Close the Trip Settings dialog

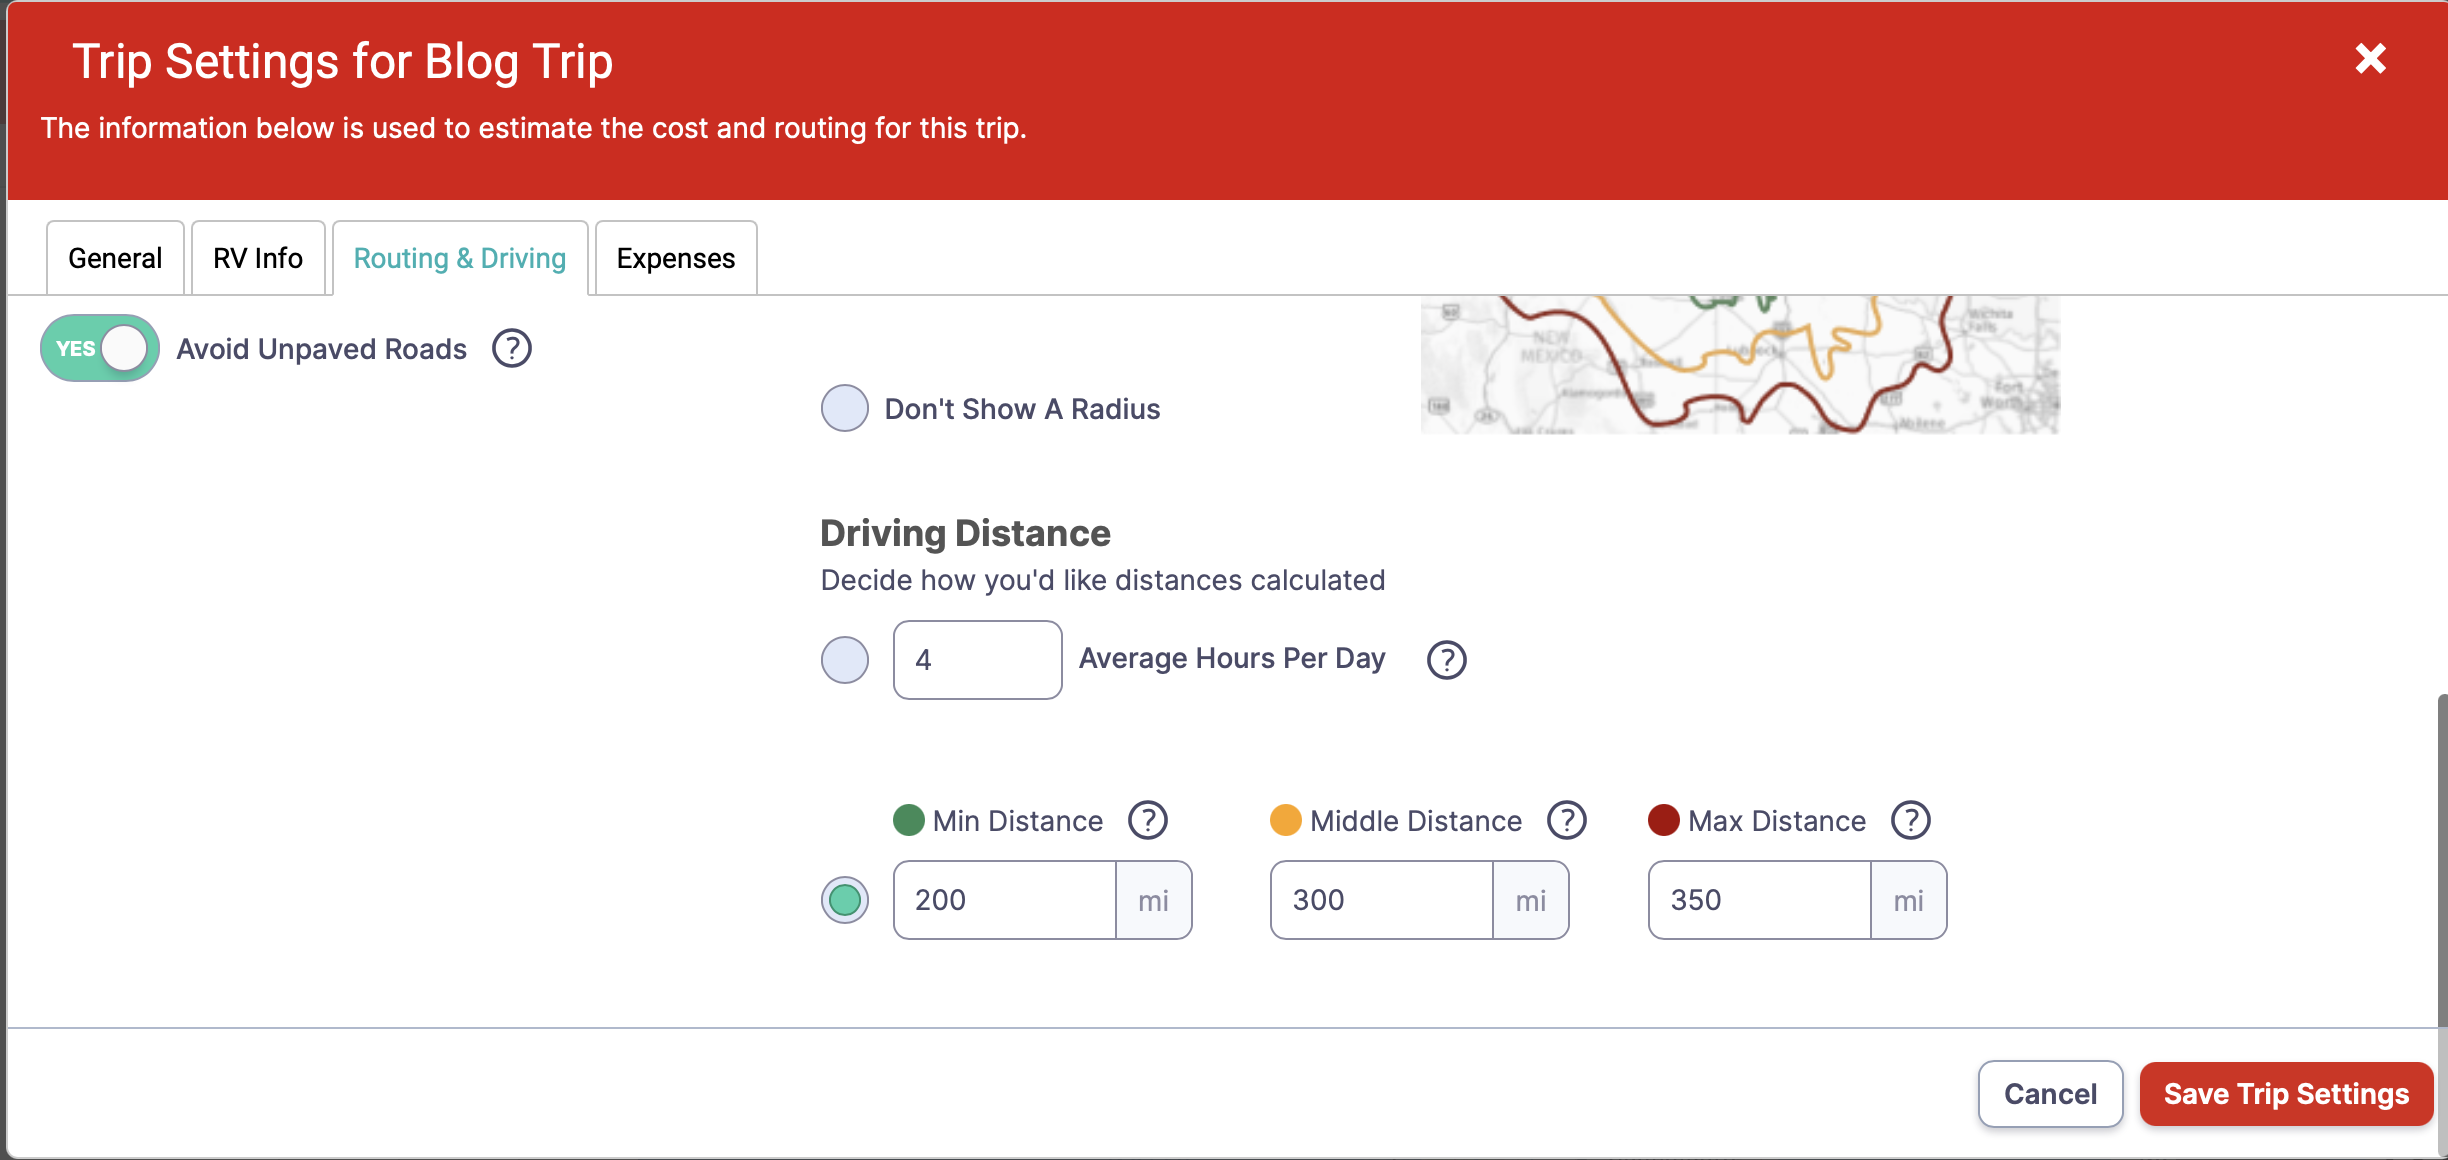pyautogui.click(x=2370, y=59)
